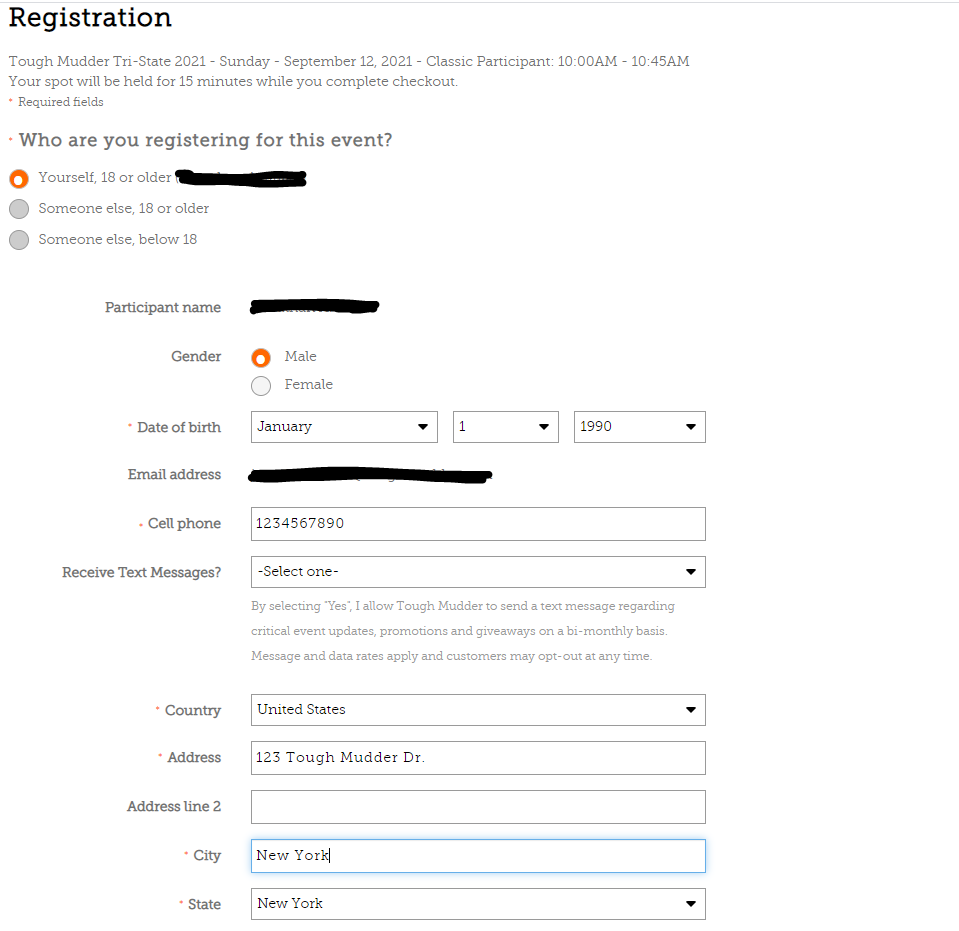Click the "Required fields" note text
Screen dimensions: 959x931
click(x=61, y=102)
